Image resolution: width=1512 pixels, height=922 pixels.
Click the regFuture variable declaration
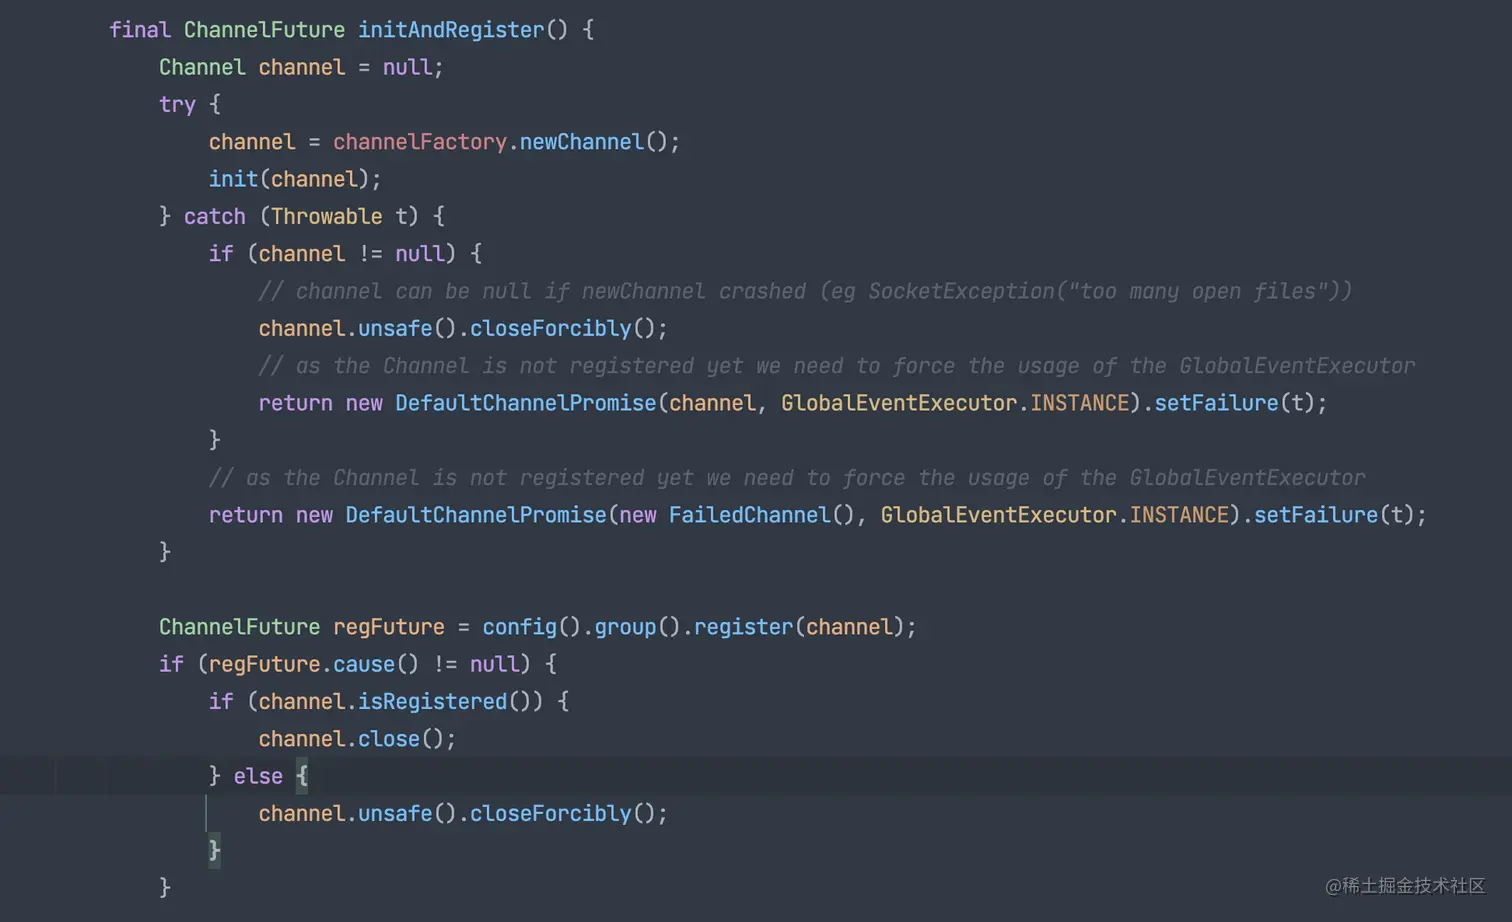click(388, 627)
